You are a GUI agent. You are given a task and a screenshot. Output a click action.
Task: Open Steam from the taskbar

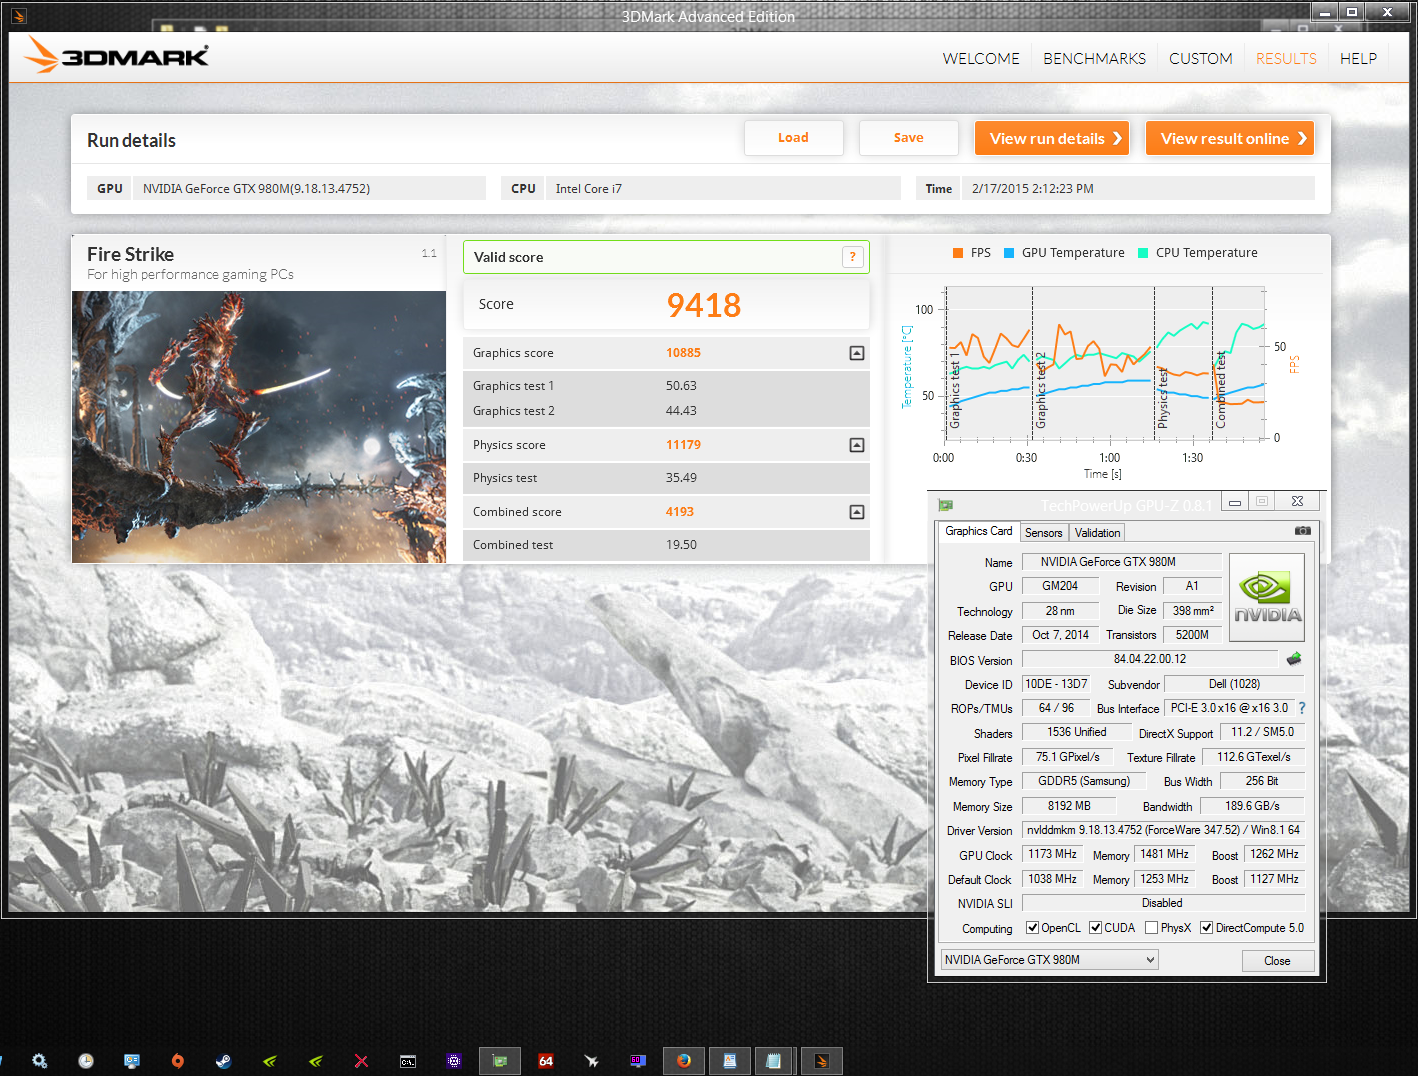223,1061
